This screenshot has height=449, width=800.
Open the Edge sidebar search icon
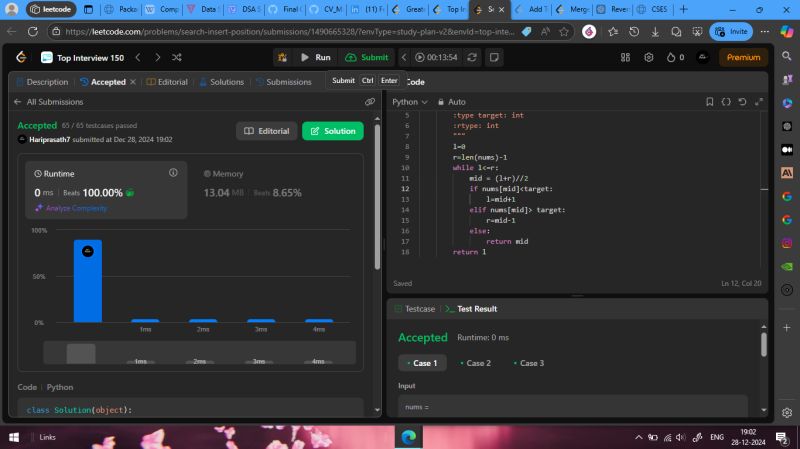pyautogui.click(x=787, y=56)
